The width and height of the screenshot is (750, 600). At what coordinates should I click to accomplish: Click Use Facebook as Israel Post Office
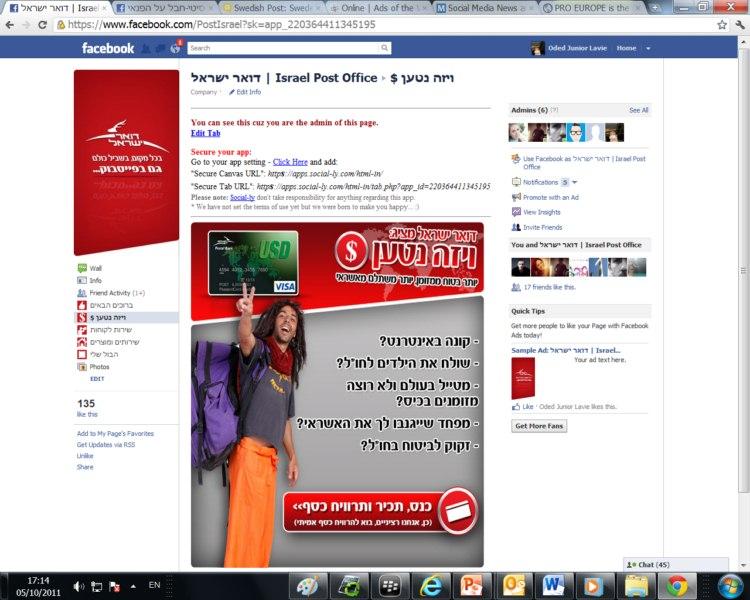584,162
